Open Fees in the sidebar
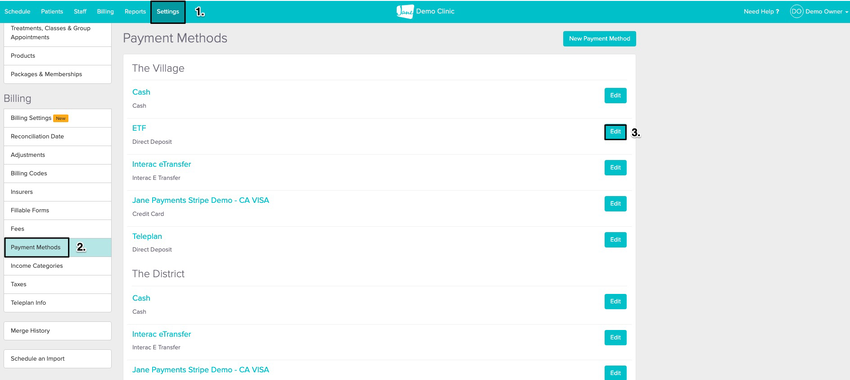Viewport: 850px width, 380px height. 57,229
